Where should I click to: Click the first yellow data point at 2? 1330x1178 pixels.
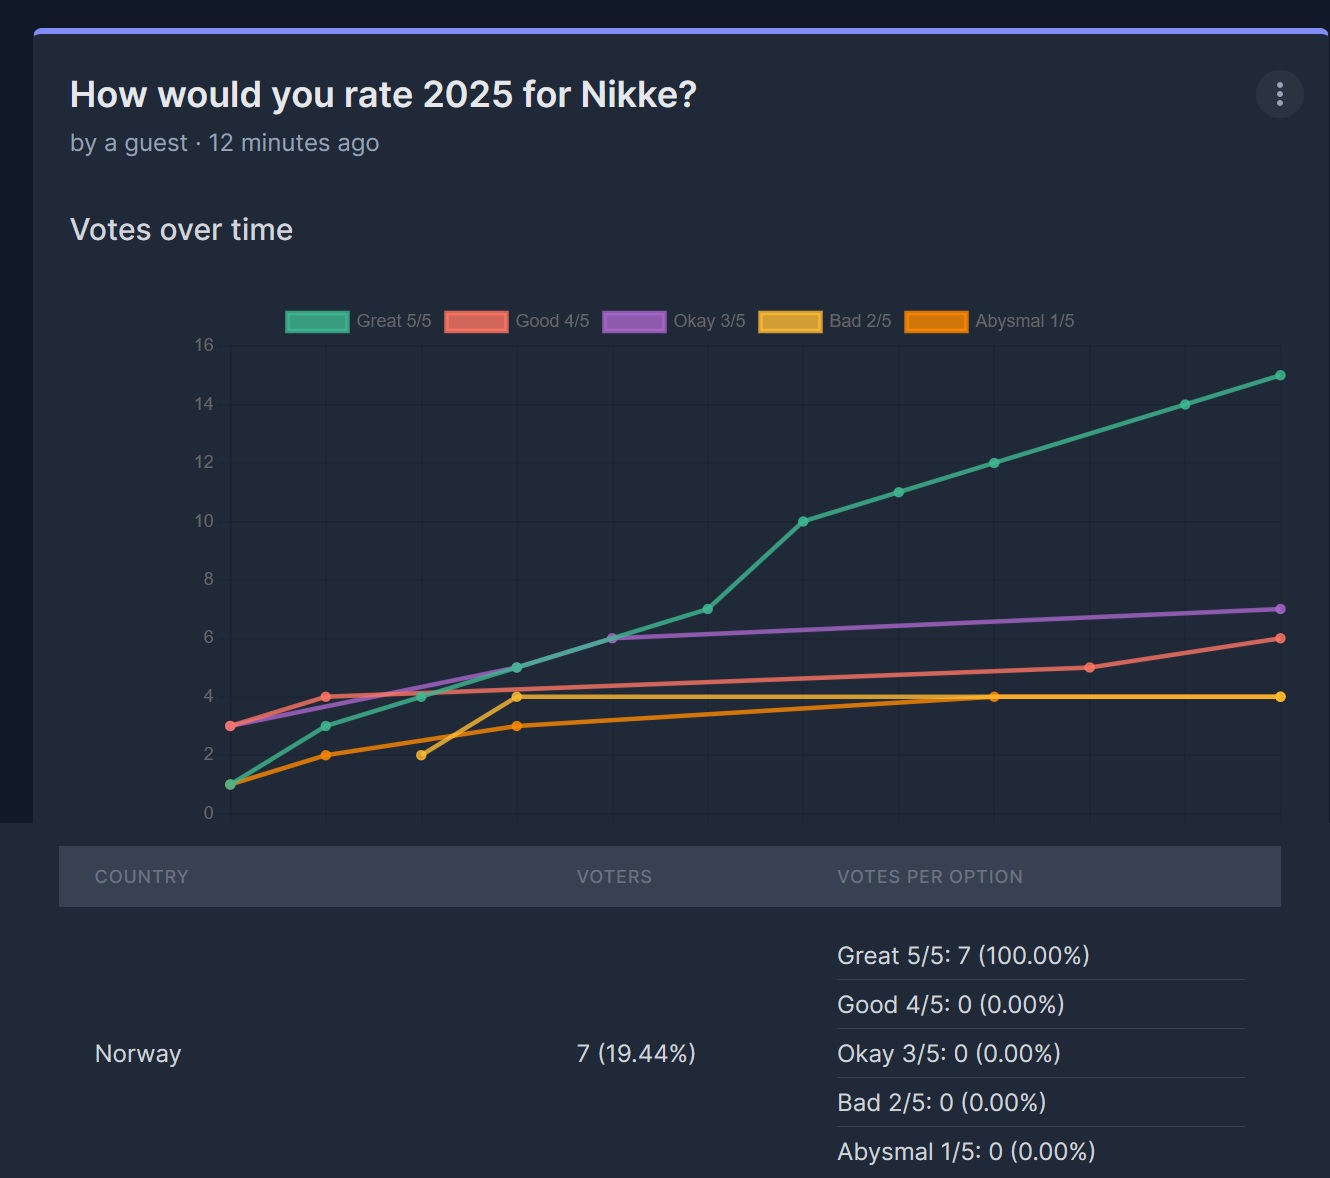(x=421, y=755)
